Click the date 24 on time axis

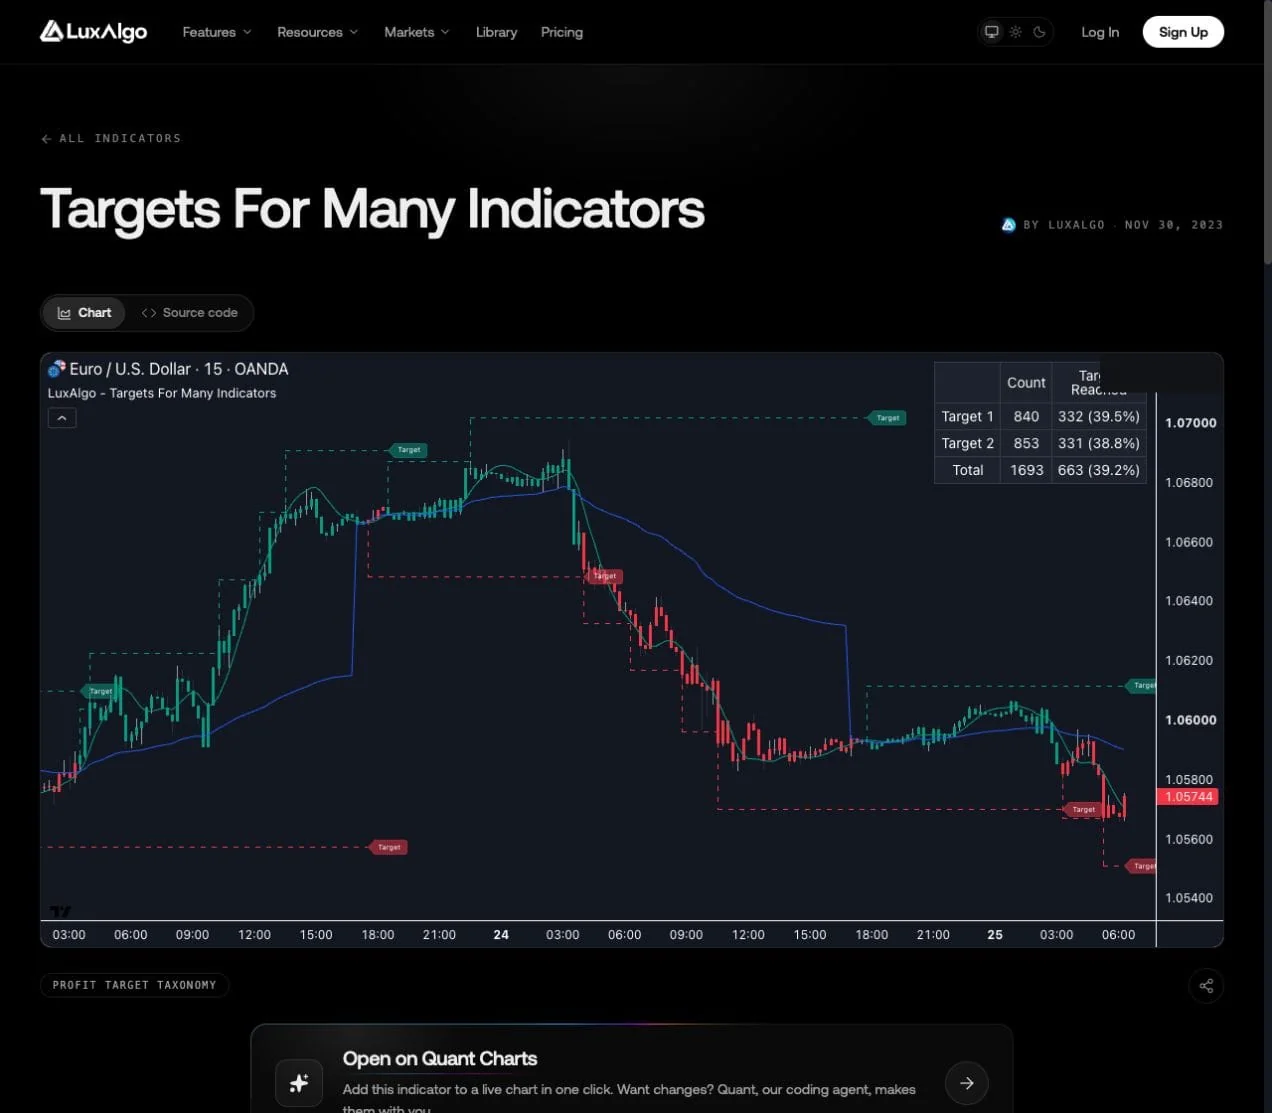coord(501,935)
